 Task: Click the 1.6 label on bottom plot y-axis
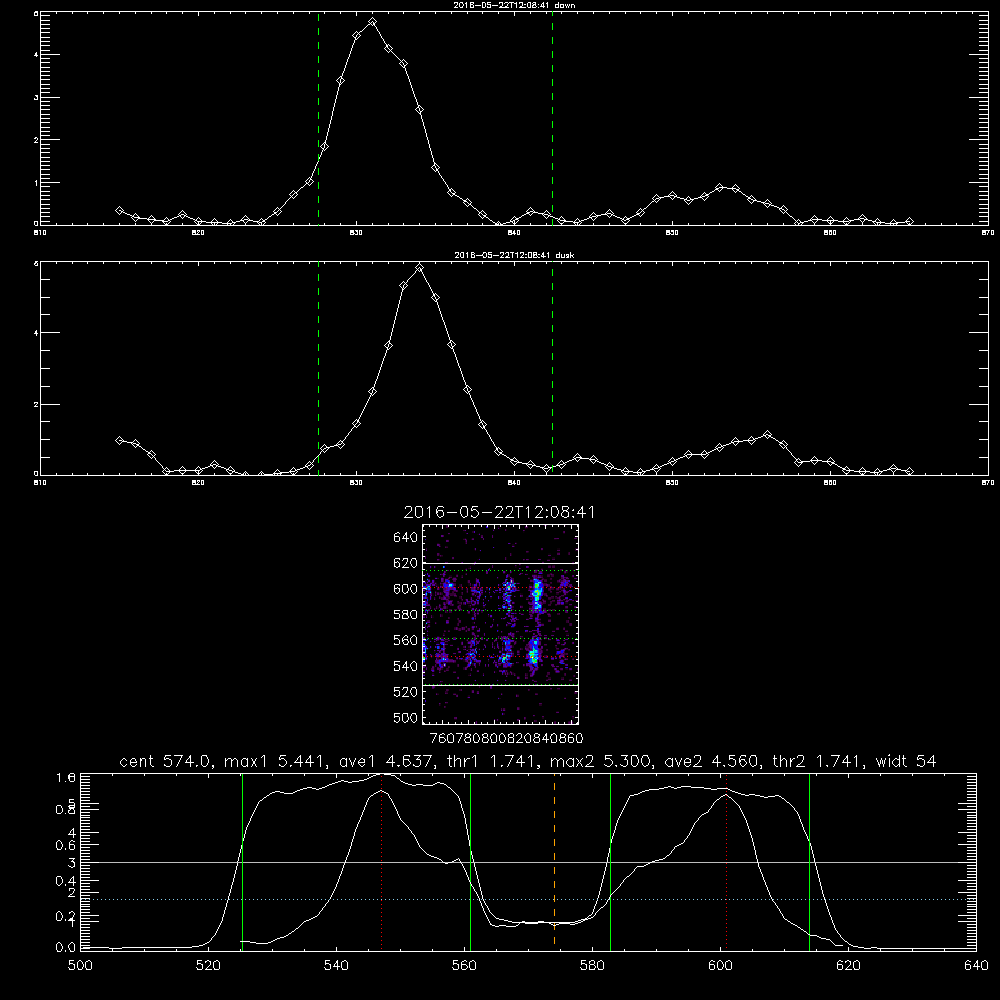click(x=66, y=777)
